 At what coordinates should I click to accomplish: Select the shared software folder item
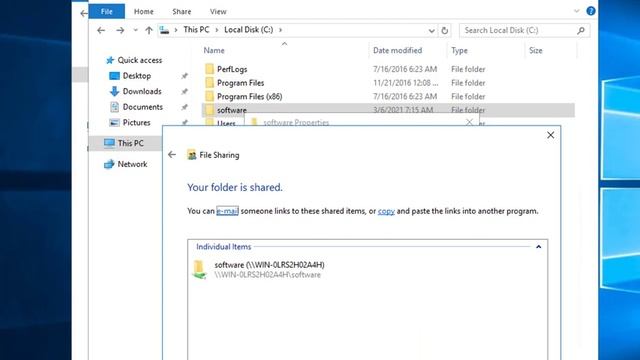click(259, 269)
